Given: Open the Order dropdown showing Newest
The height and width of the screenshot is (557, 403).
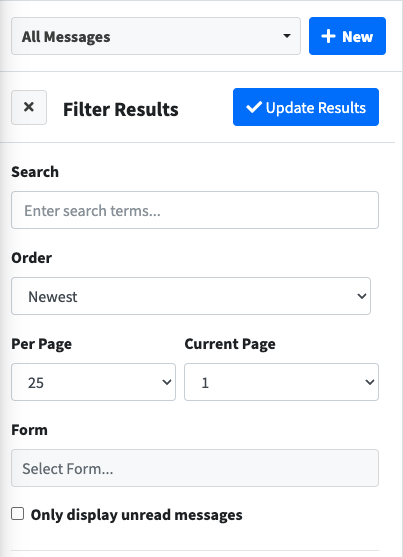Looking at the screenshot, I should click(x=191, y=296).
